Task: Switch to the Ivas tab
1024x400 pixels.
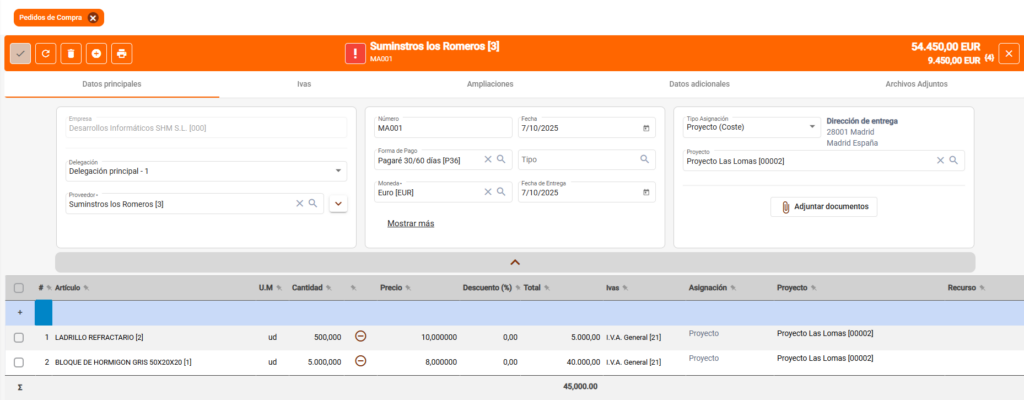Action: pyautogui.click(x=304, y=84)
